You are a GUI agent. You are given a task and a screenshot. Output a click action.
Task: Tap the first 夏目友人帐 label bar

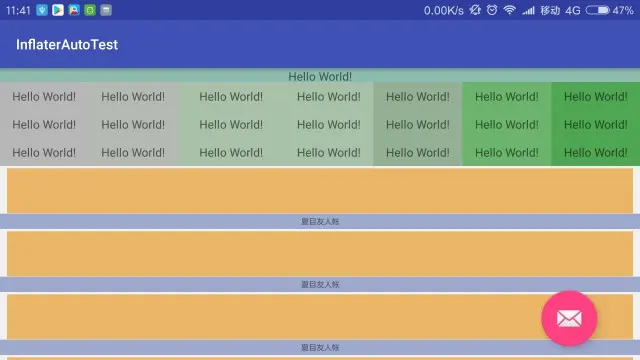click(320, 222)
